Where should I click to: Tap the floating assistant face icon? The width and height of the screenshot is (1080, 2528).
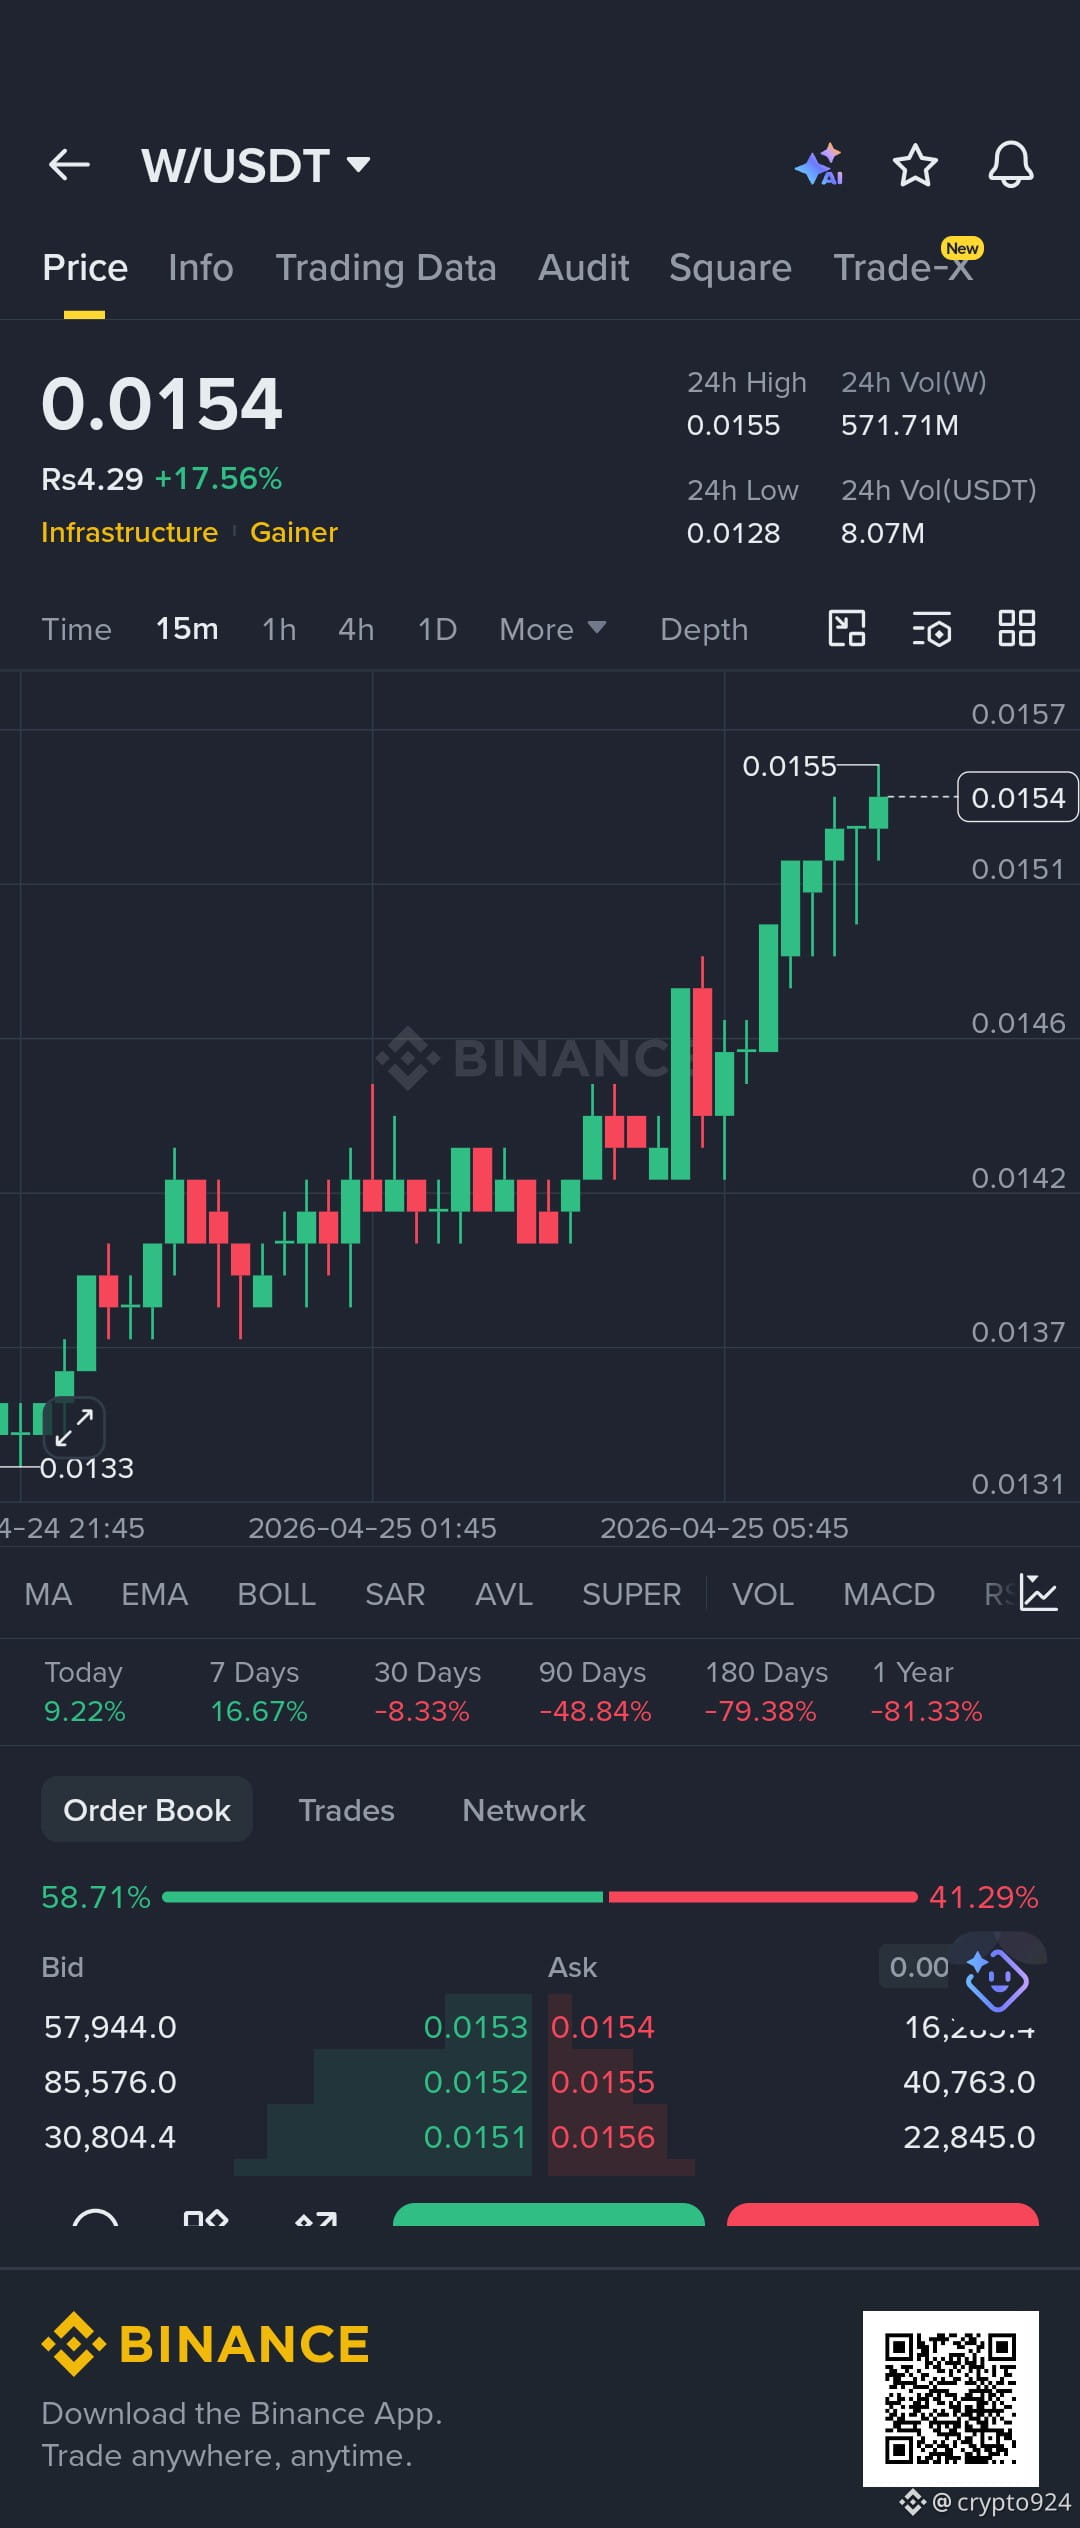pyautogui.click(x=996, y=1978)
